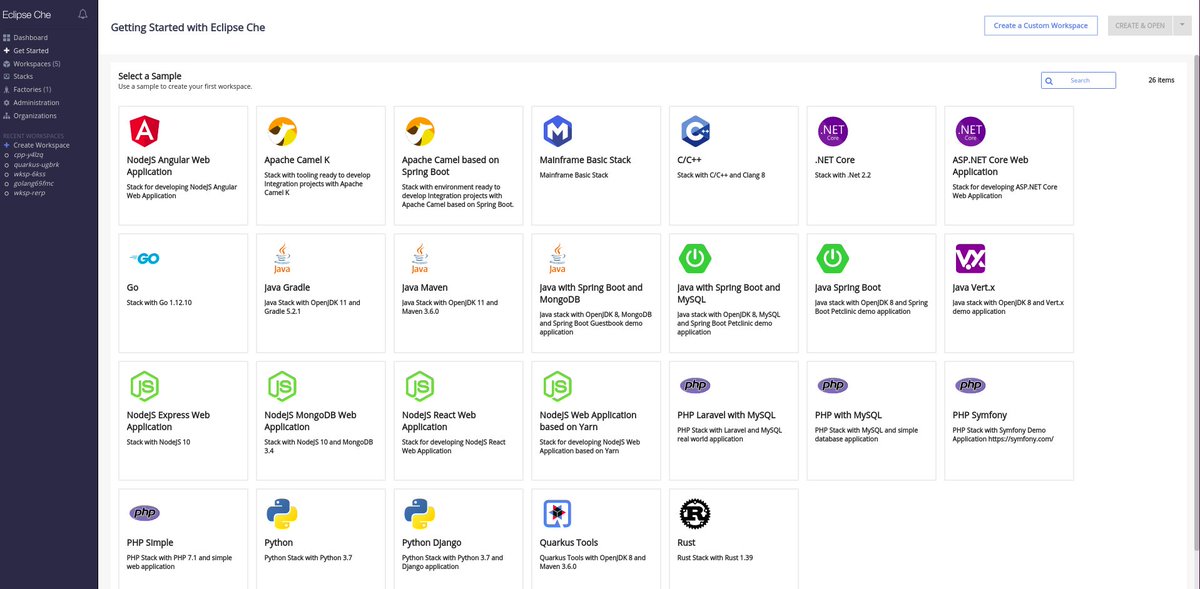The height and width of the screenshot is (589, 1200).
Task: Click the Mainframe Basic Stack logo
Action: point(557,131)
